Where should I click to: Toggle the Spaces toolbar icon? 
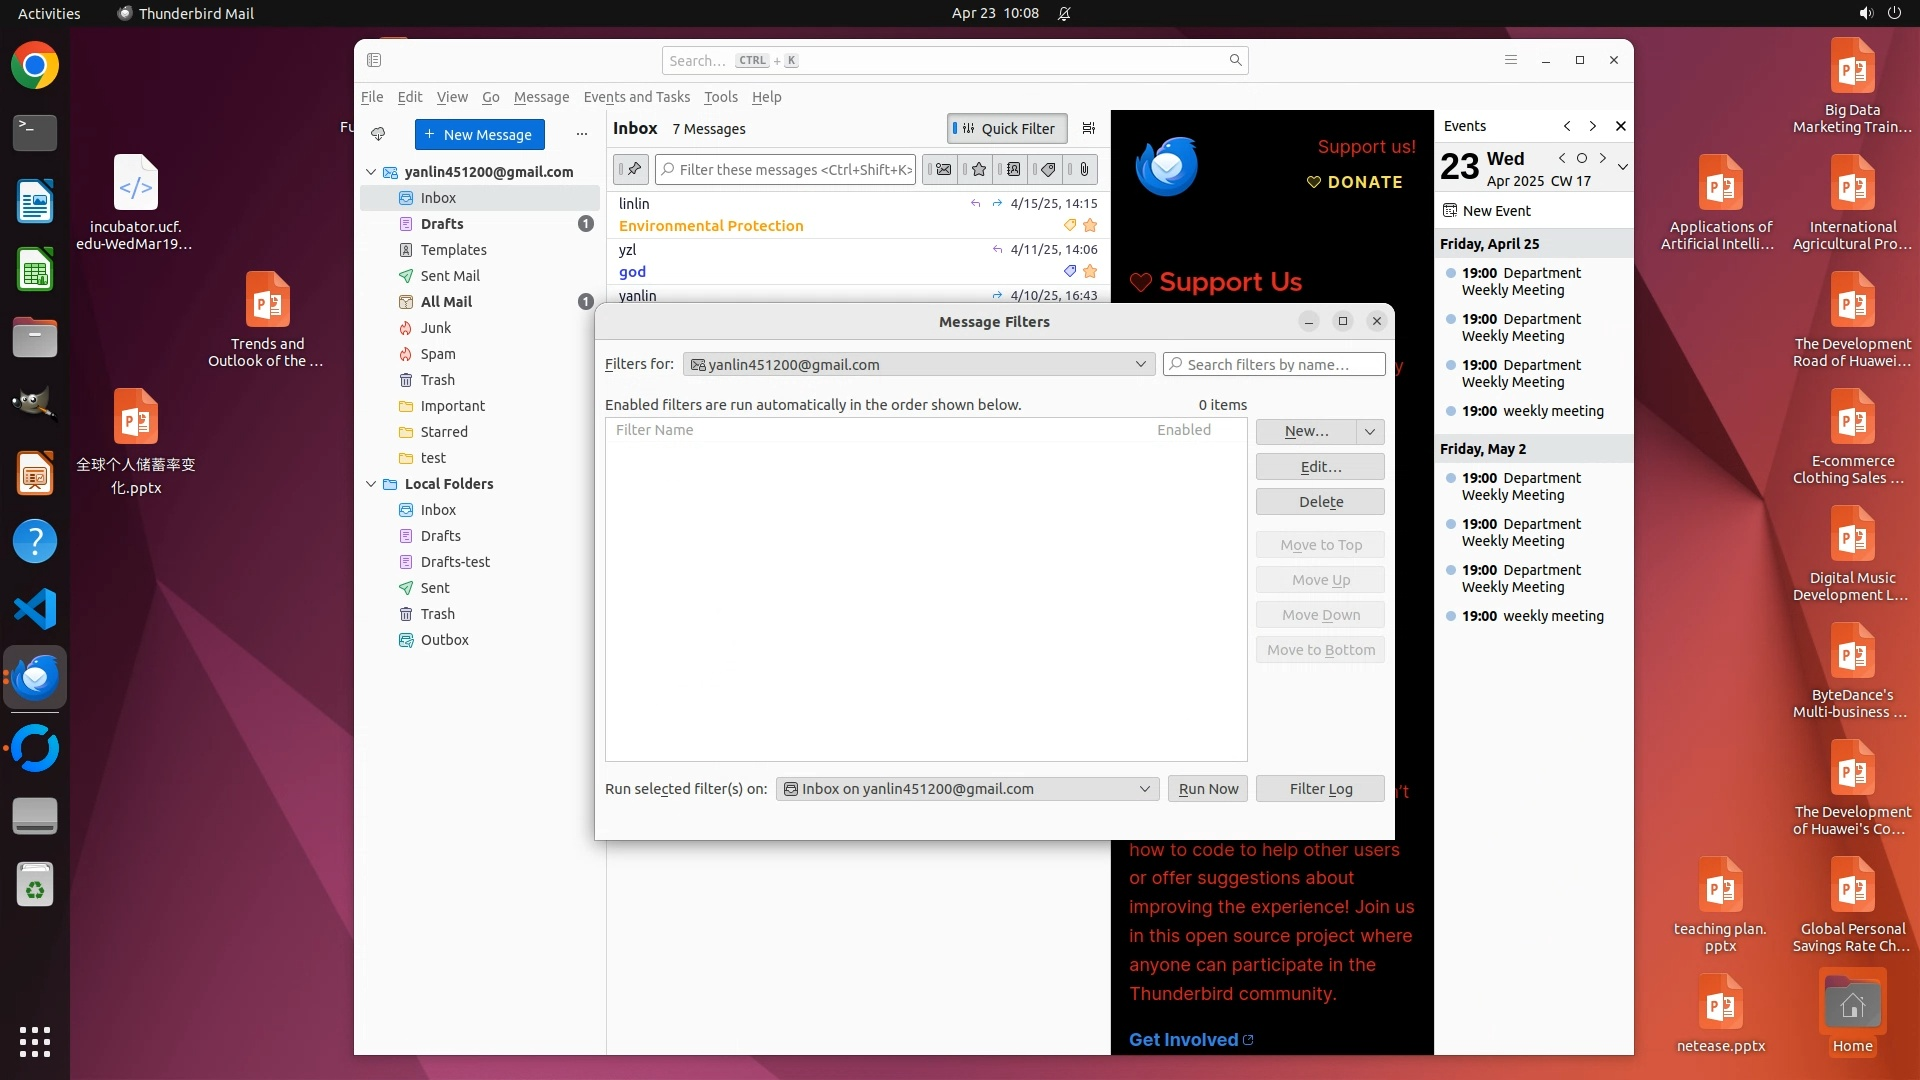[374, 60]
